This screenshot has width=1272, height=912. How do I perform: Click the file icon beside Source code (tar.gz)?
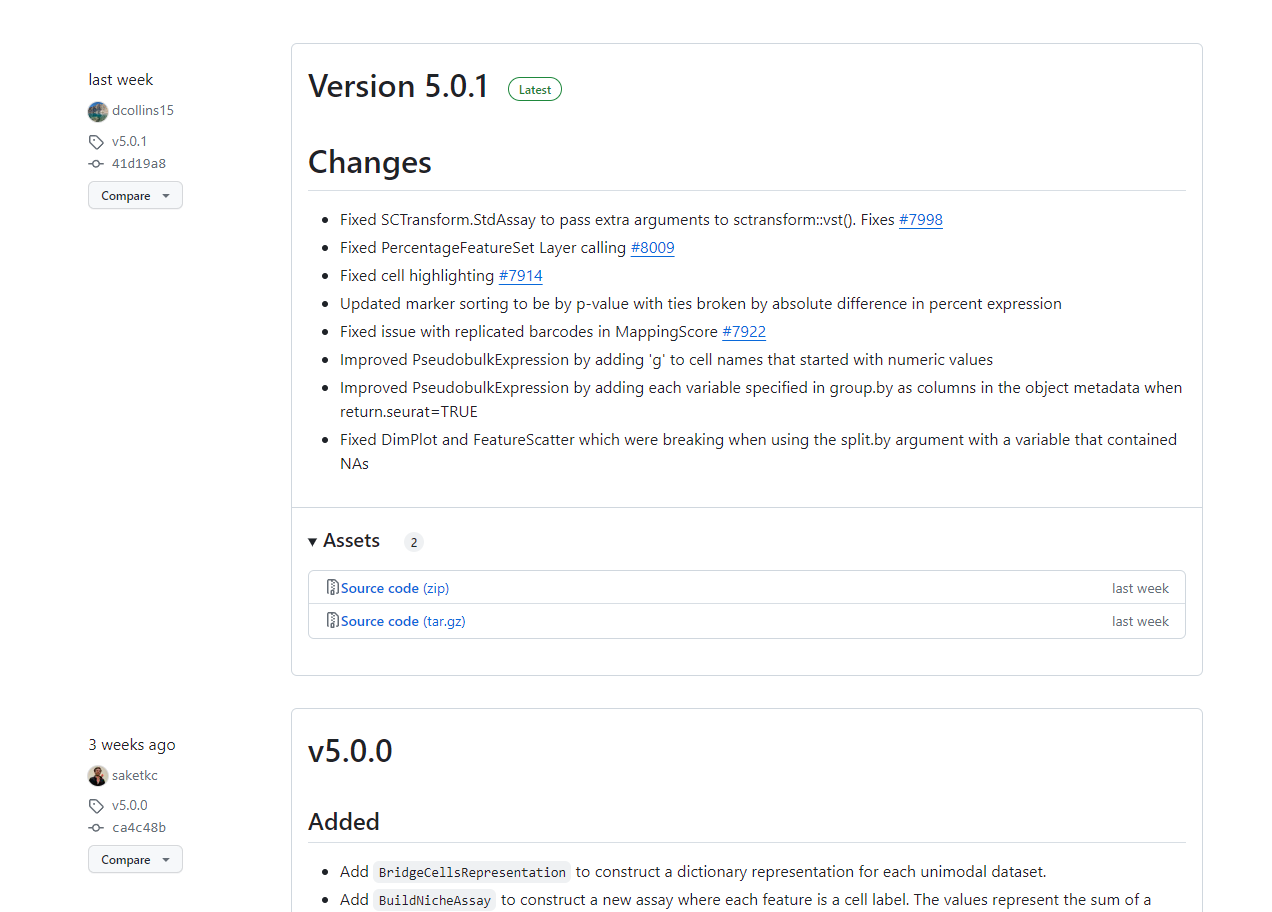tap(332, 620)
